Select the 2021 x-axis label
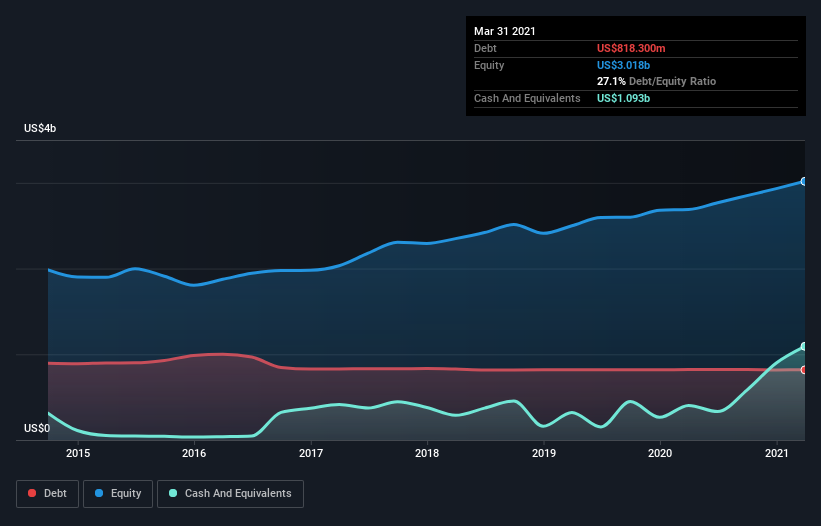This screenshot has width=821, height=526. (x=776, y=453)
